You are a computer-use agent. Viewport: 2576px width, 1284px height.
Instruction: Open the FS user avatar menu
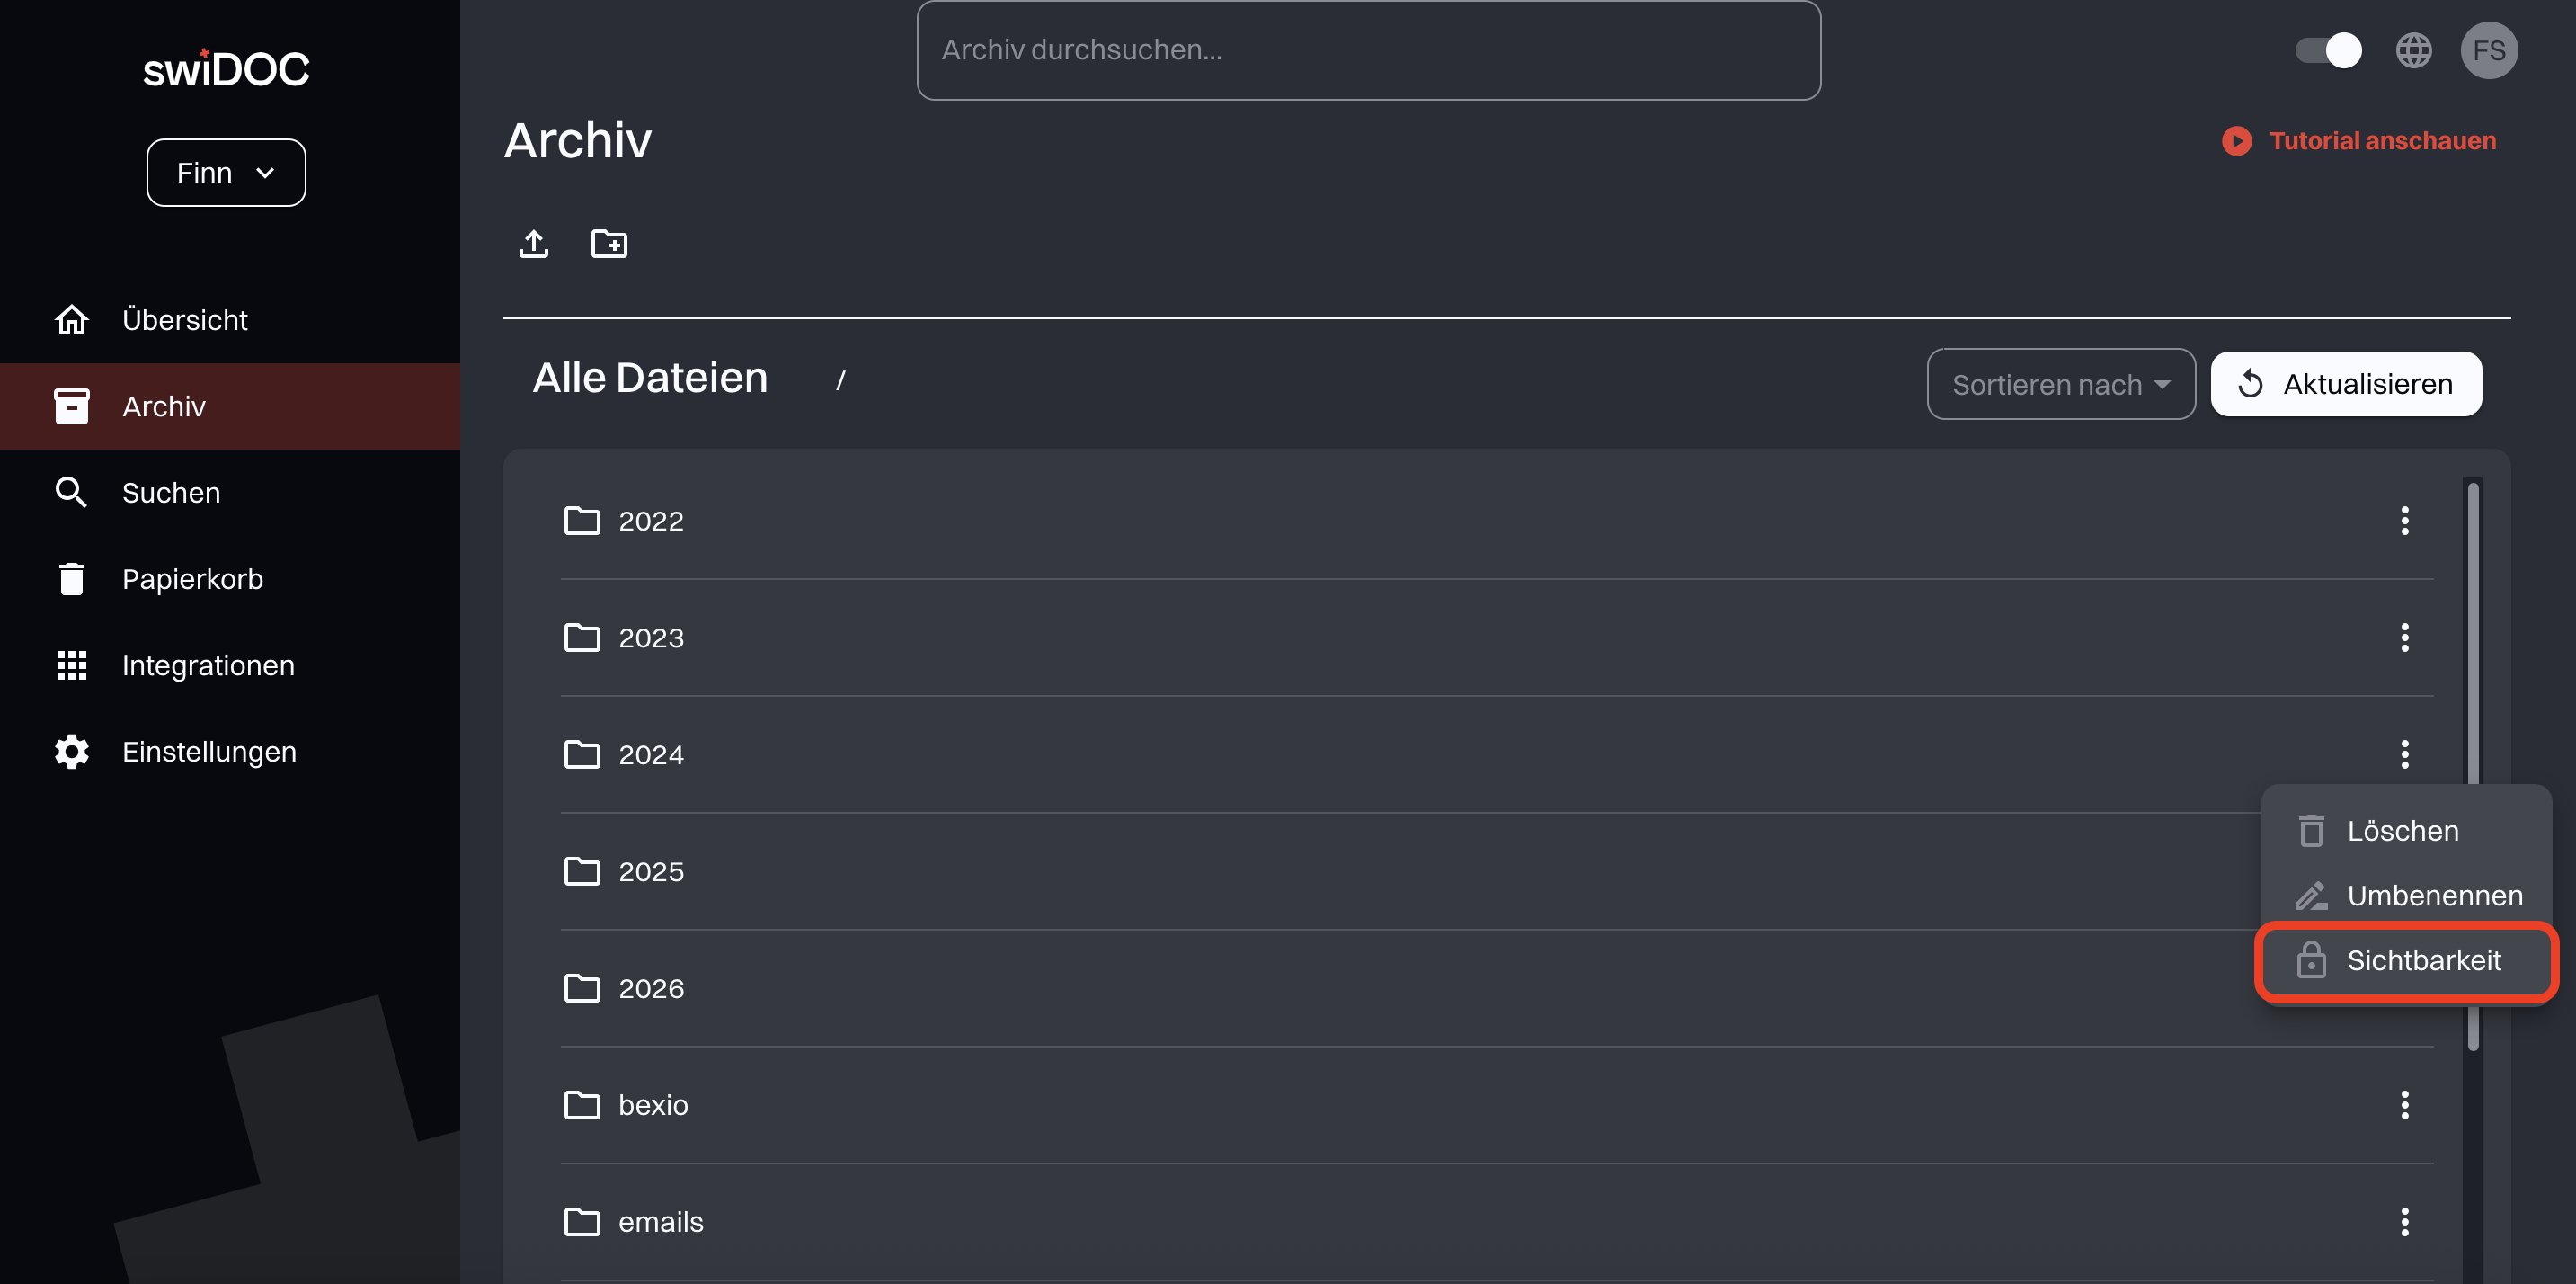(2488, 50)
